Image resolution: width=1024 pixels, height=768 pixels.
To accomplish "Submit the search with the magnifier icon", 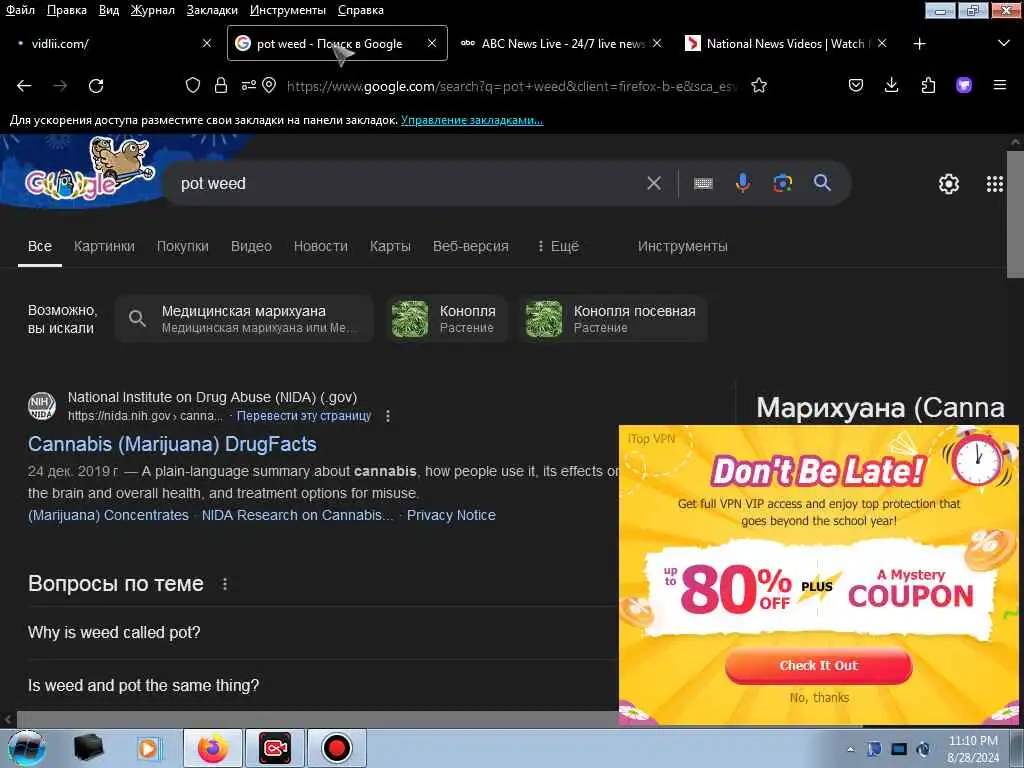I will (x=822, y=184).
